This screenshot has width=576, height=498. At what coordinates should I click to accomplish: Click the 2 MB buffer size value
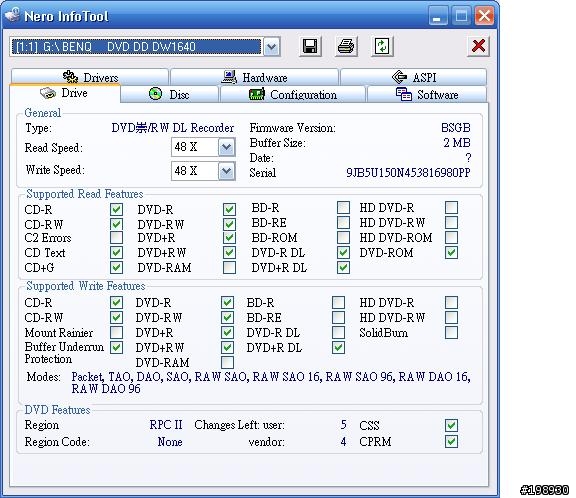pyautogui.click(x=457, y=143)
